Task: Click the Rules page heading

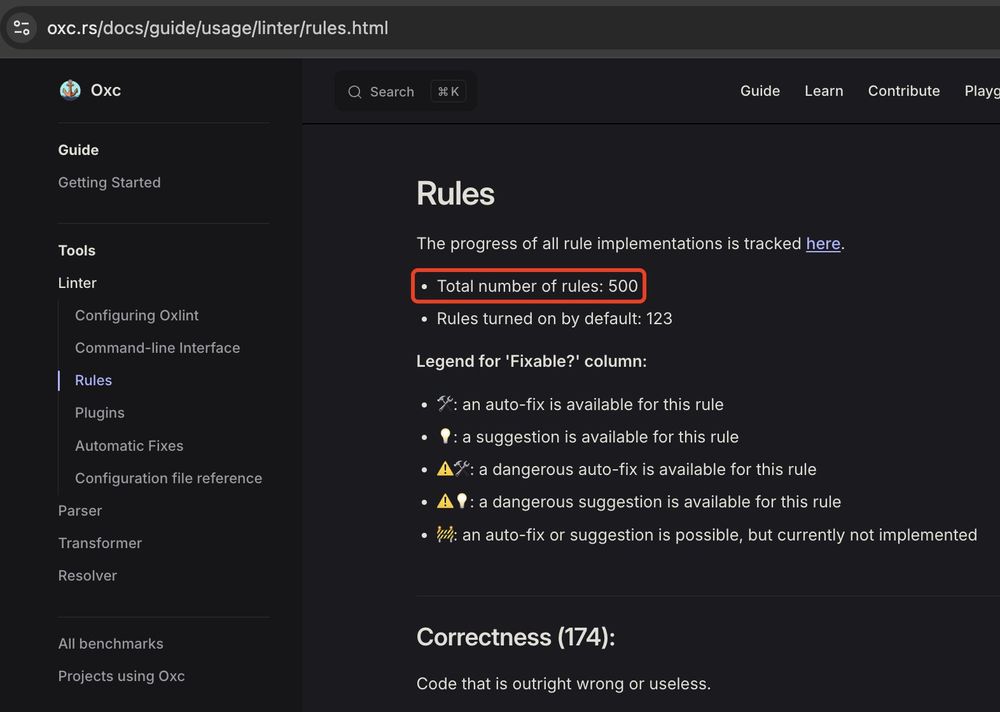Action: click(x=455, y=193)
